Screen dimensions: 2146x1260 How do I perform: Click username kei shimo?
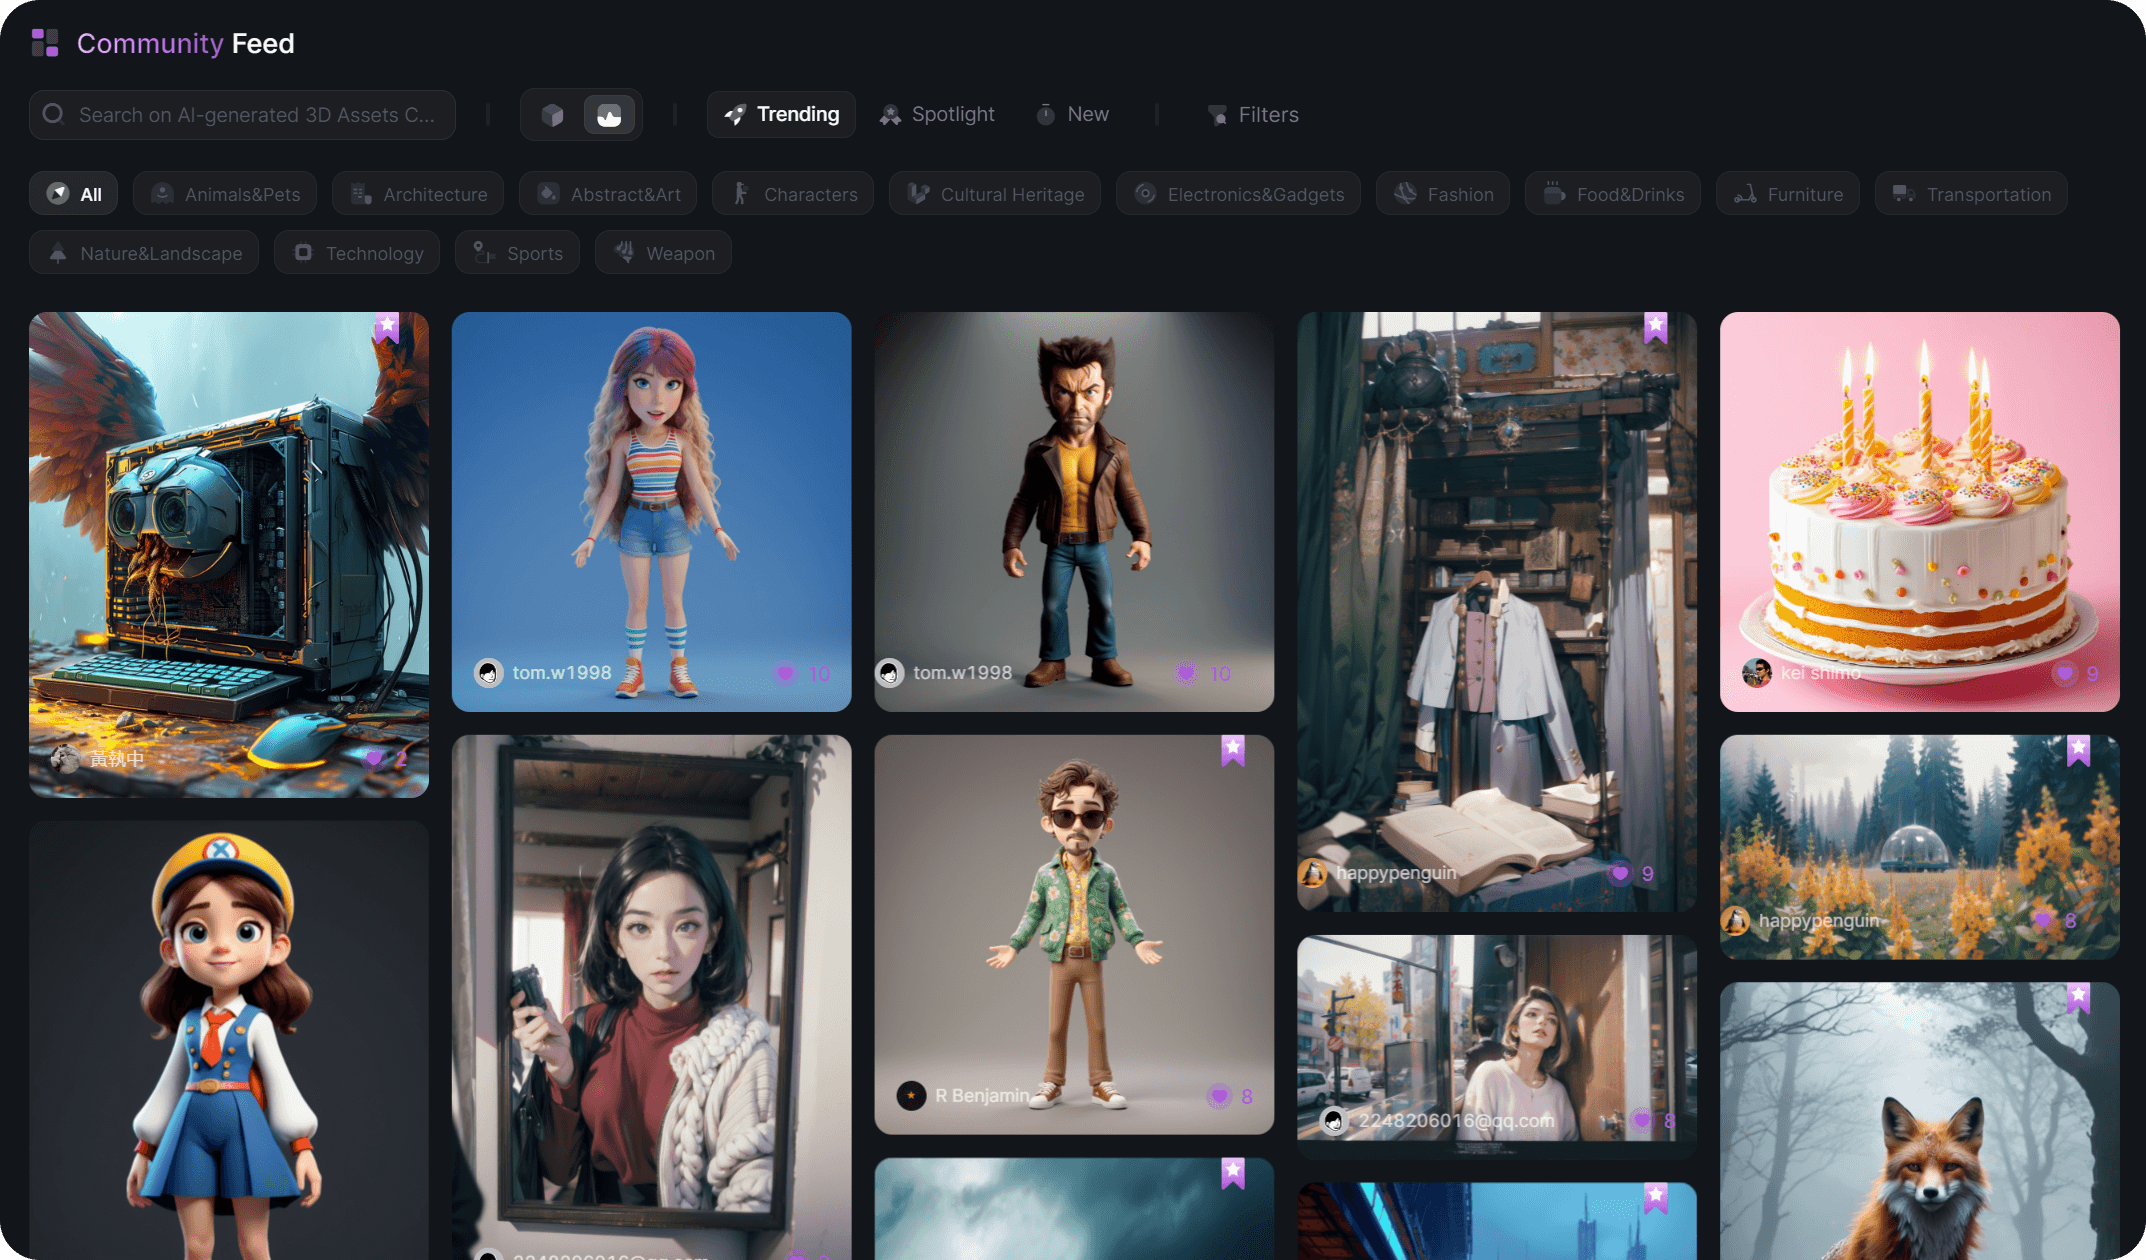pyautogui.click(x=1821, y=673)
